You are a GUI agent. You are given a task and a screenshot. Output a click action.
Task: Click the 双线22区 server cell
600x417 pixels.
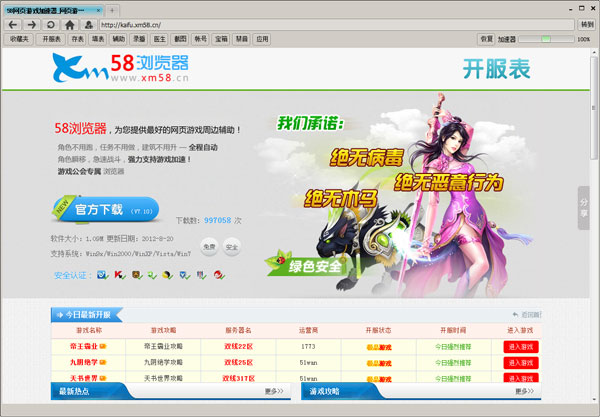tap(238, 347)
